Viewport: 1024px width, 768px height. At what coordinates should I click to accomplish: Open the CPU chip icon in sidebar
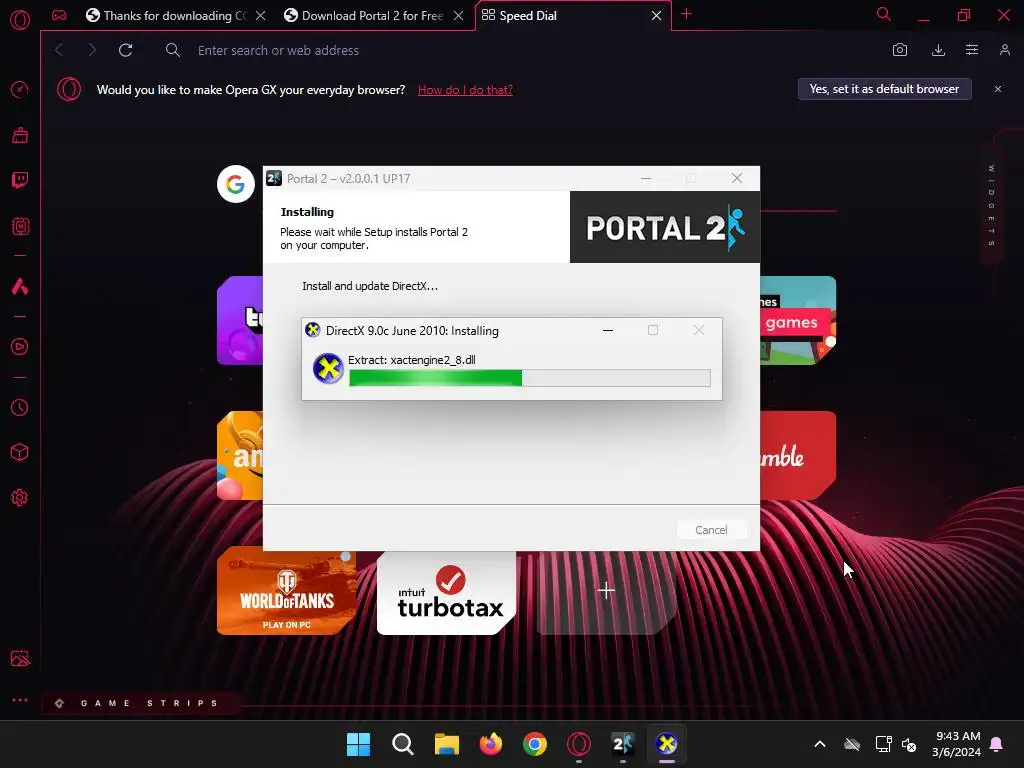(20, 226)
